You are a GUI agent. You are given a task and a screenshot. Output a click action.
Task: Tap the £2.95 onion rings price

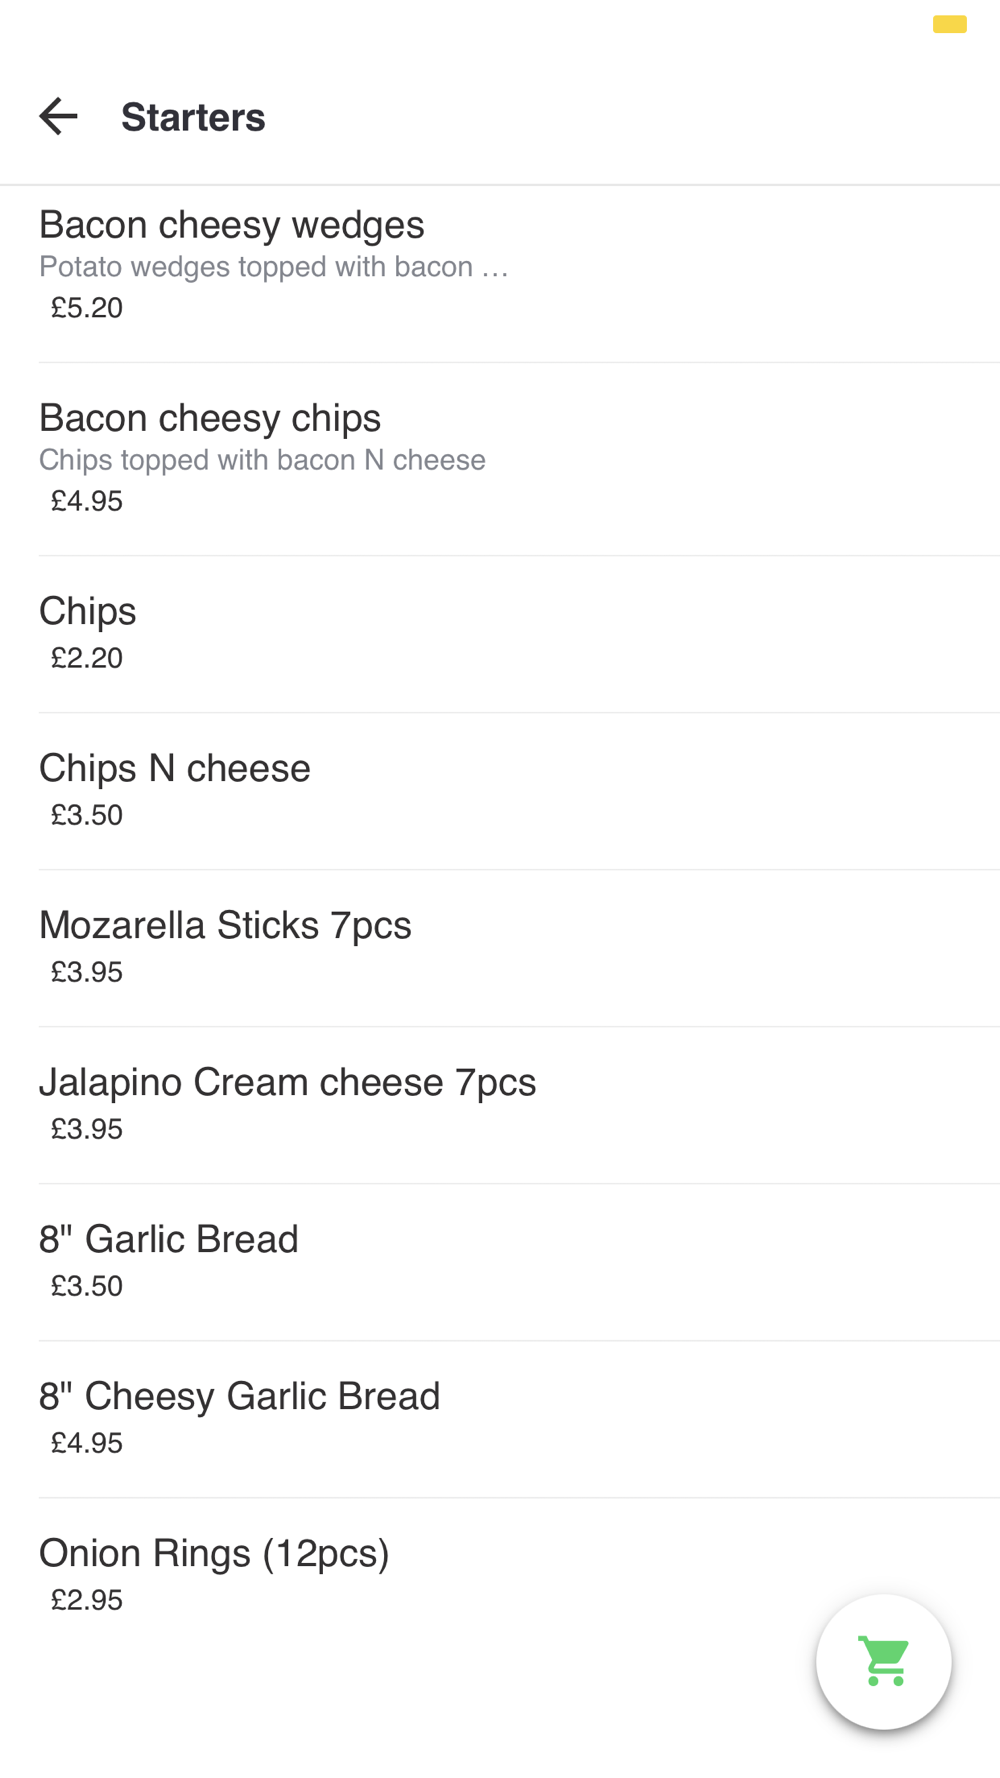pyautogui.click(x=87, y=1600)
